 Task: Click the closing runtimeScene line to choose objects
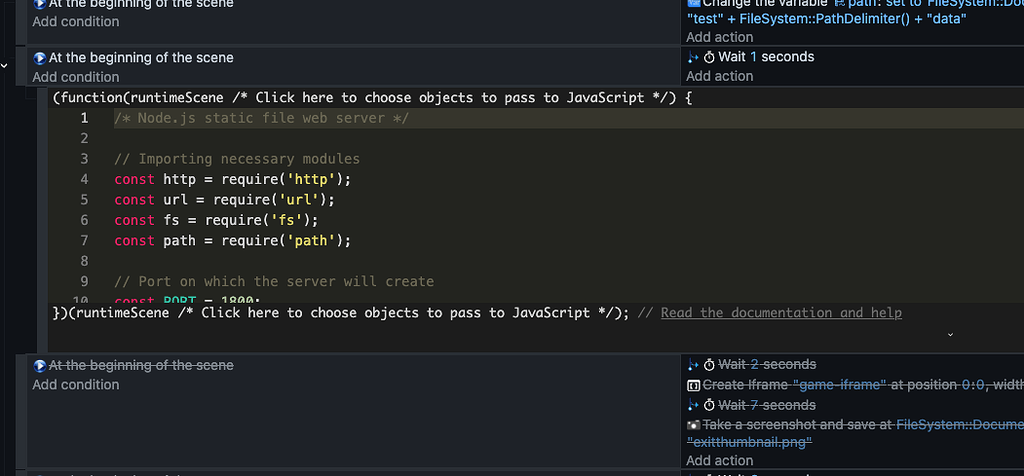point(341,313)
